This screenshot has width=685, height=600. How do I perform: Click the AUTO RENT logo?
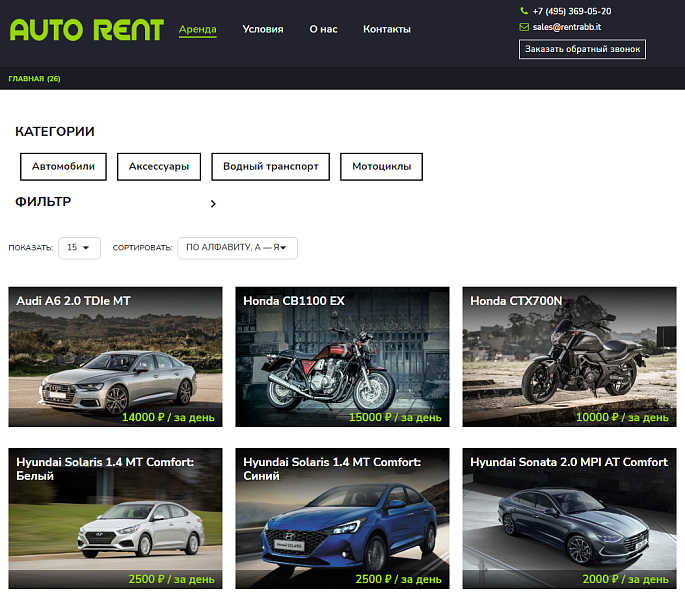click(x=86, y=30)
